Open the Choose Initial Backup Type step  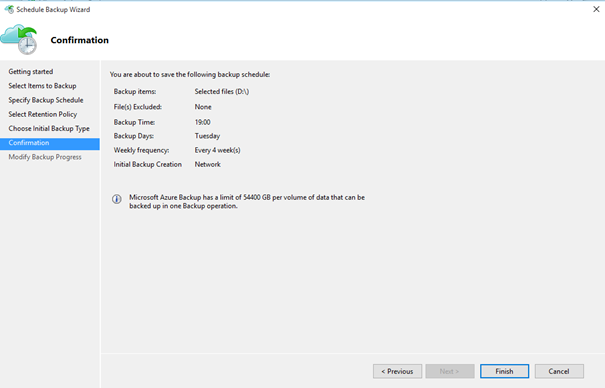(x=49, y=128)
